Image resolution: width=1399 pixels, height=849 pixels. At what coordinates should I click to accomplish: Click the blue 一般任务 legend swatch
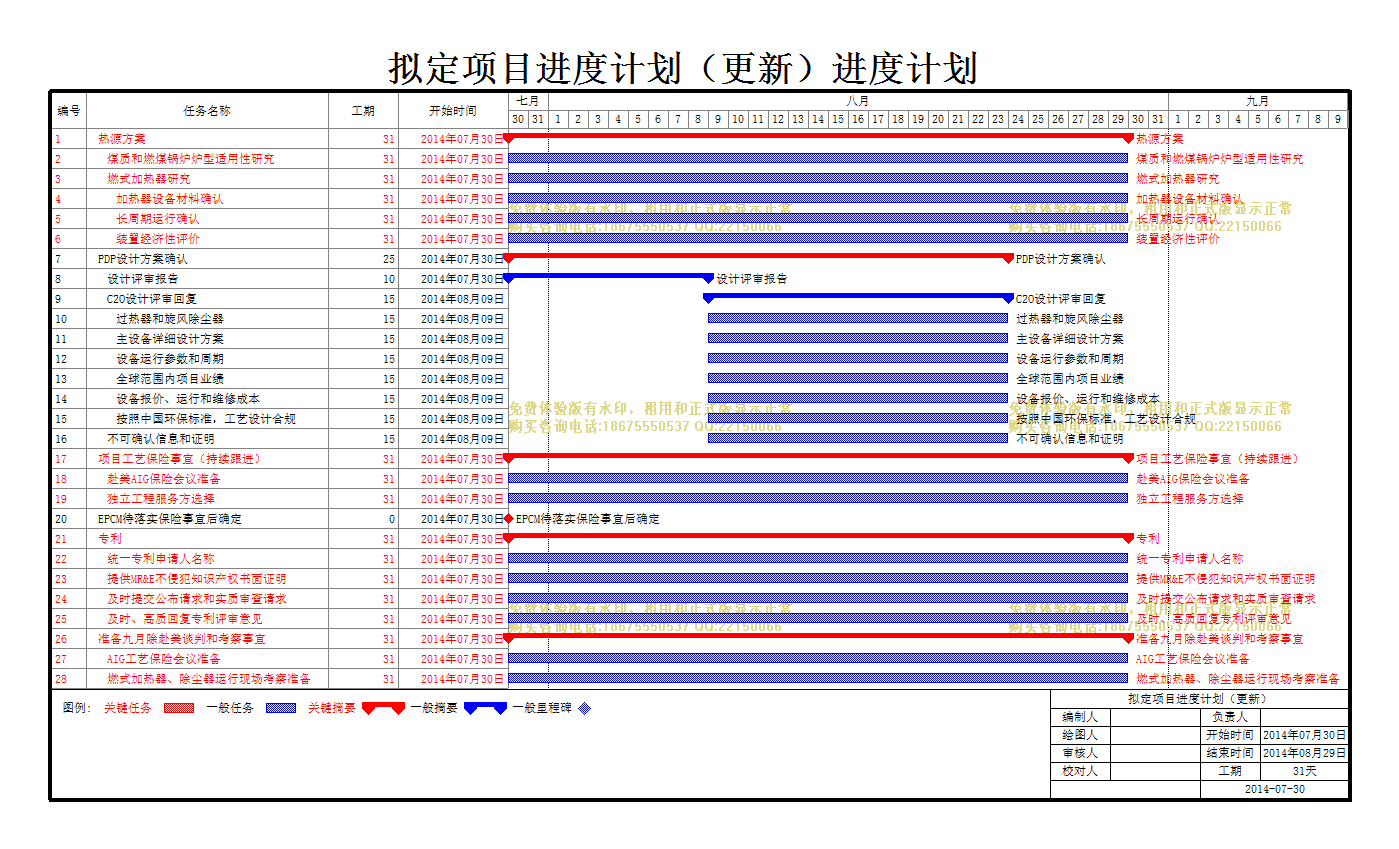coord(281,707)
